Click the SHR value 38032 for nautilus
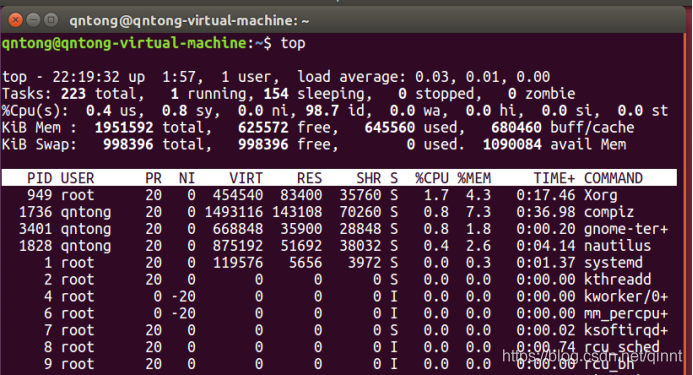693x375 pixels. [360, 246]
